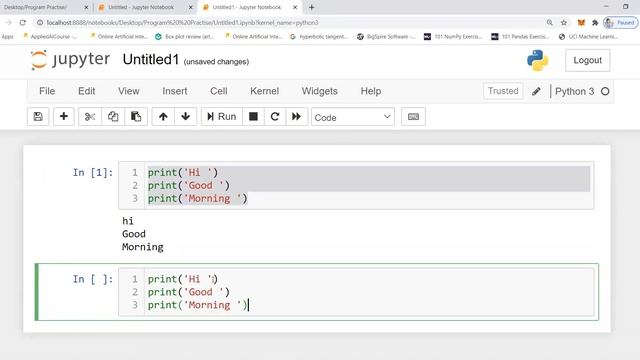
Task: Click the Python 3 kernel idle circle
Action: pos(605,91)
